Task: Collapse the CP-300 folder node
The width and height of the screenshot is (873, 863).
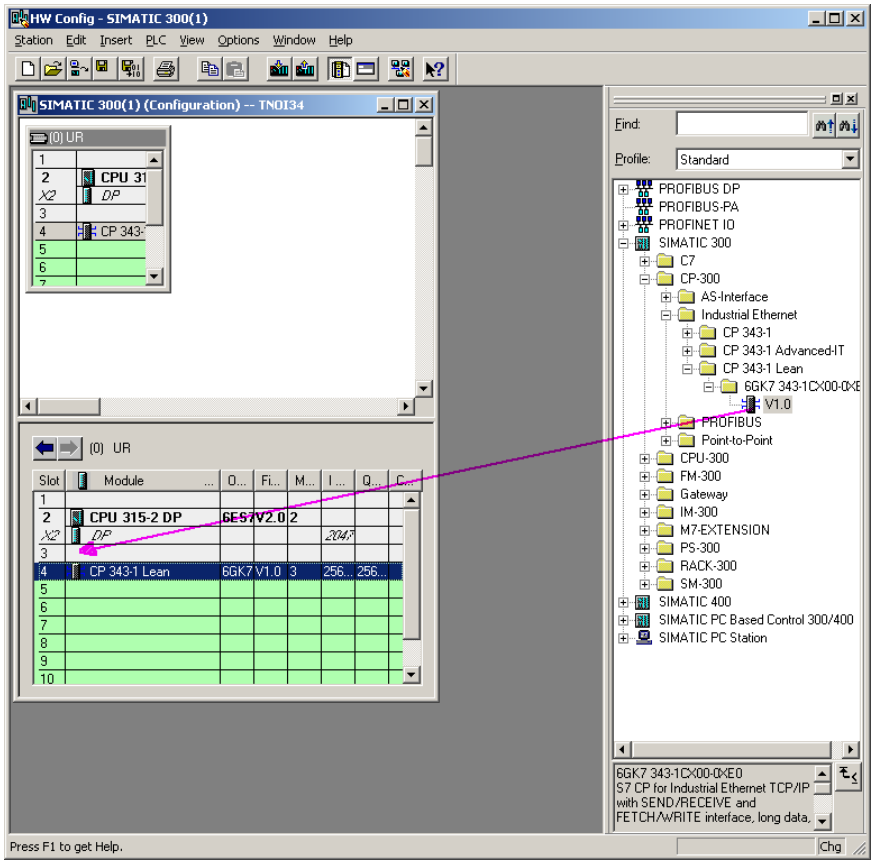Action: click(x=645, y=279)
